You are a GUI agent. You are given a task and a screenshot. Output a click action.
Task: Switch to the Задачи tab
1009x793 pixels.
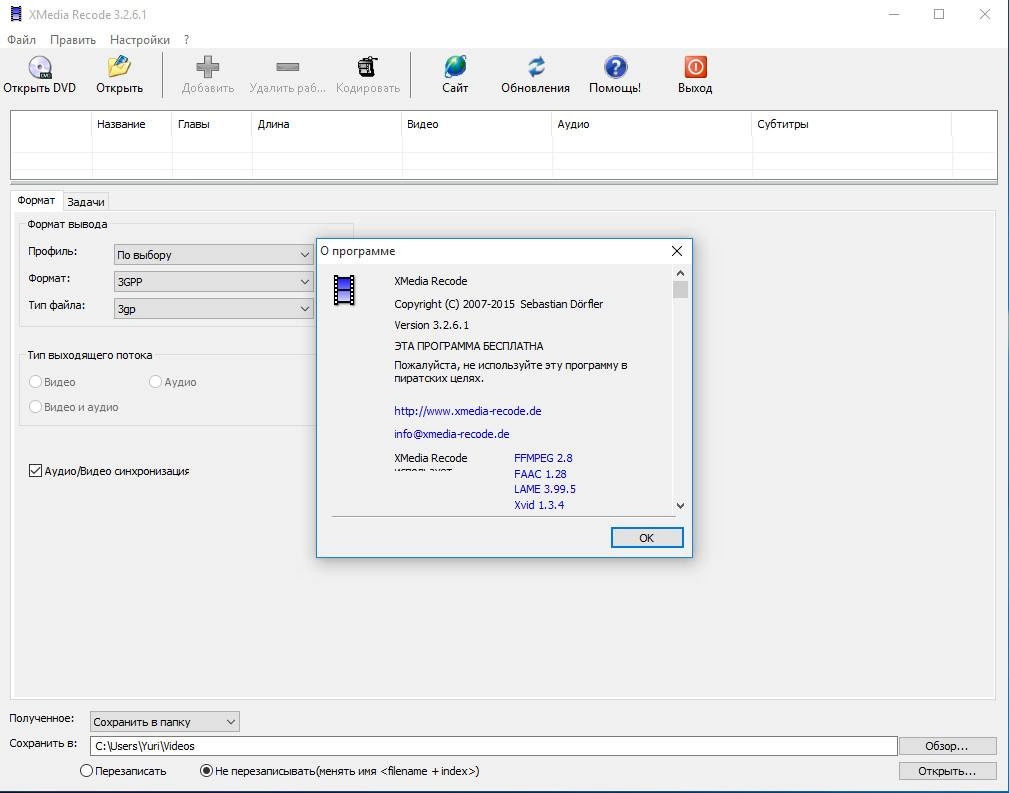pyautogui.click(x=86, y=201)
